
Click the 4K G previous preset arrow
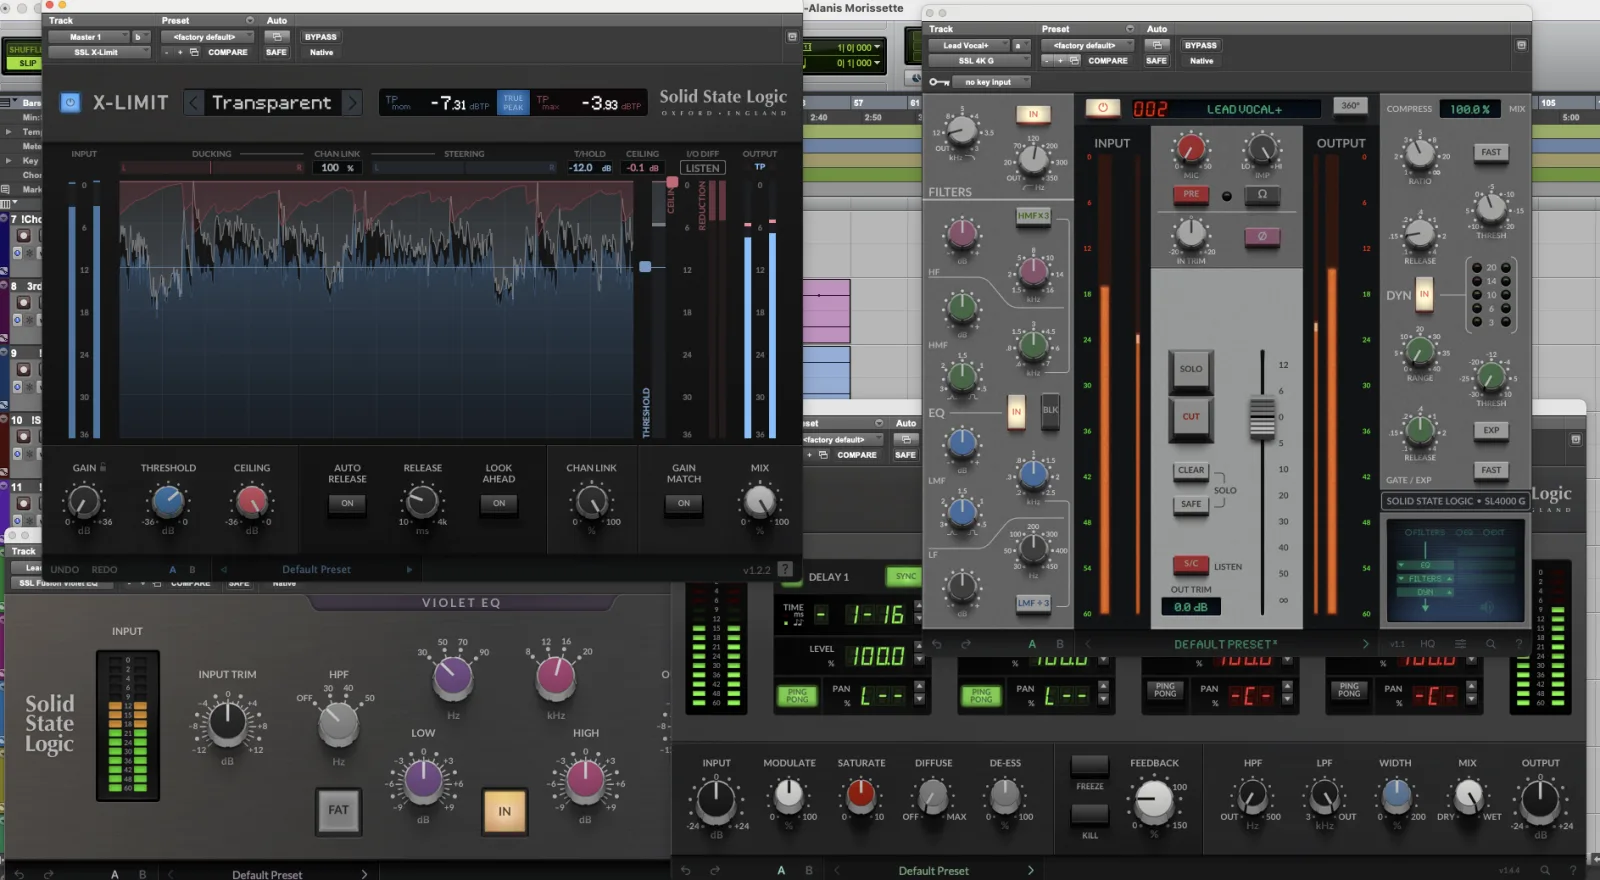[x=1088, y=644]
